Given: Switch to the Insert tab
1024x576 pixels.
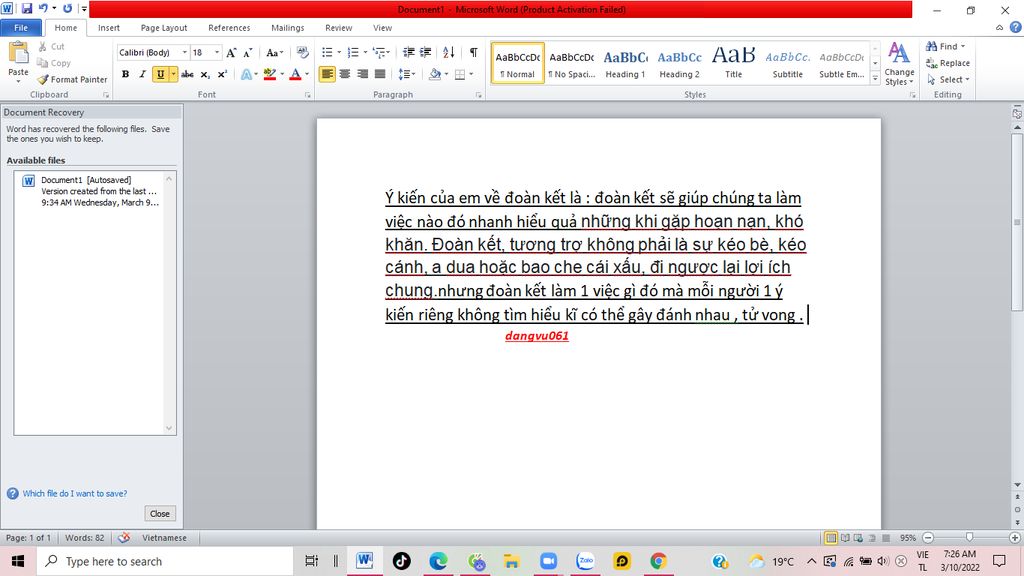Looking at the screenshot, I should 109,28.
